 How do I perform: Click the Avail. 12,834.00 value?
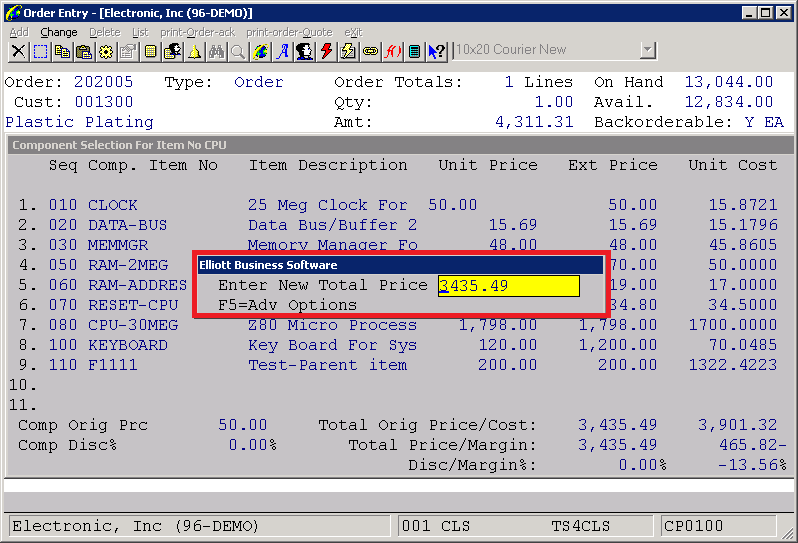(729, 102)
